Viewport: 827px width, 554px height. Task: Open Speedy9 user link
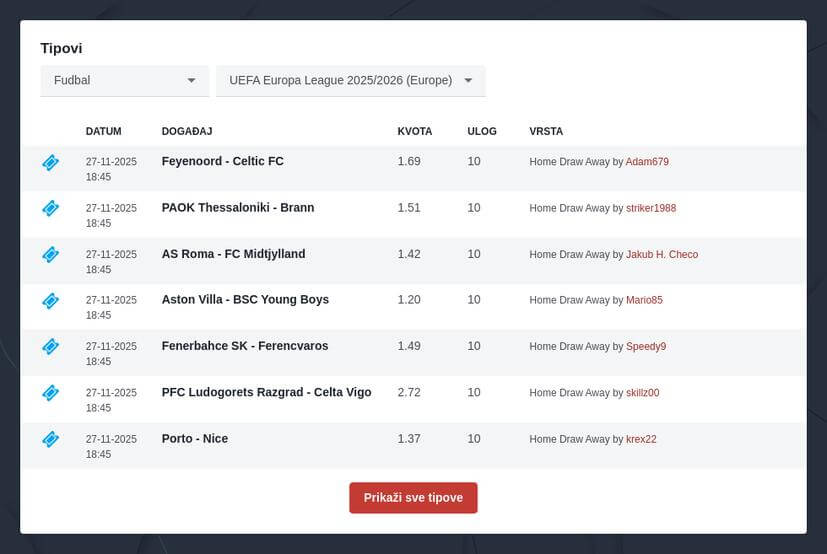(x=646, y=346)
